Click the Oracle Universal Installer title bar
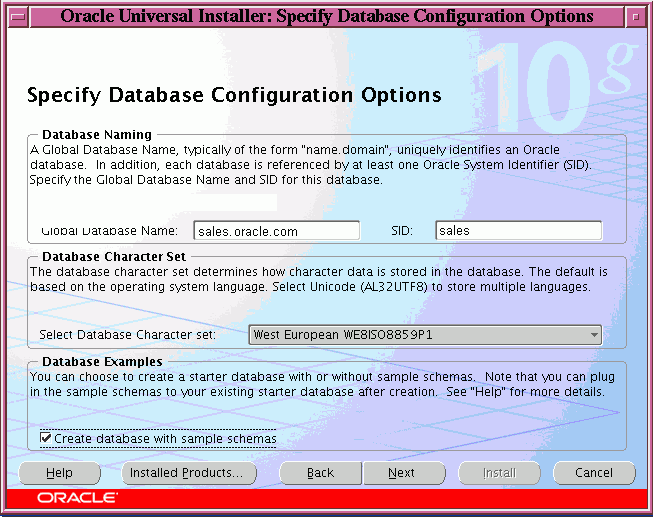 coord(326,16)
